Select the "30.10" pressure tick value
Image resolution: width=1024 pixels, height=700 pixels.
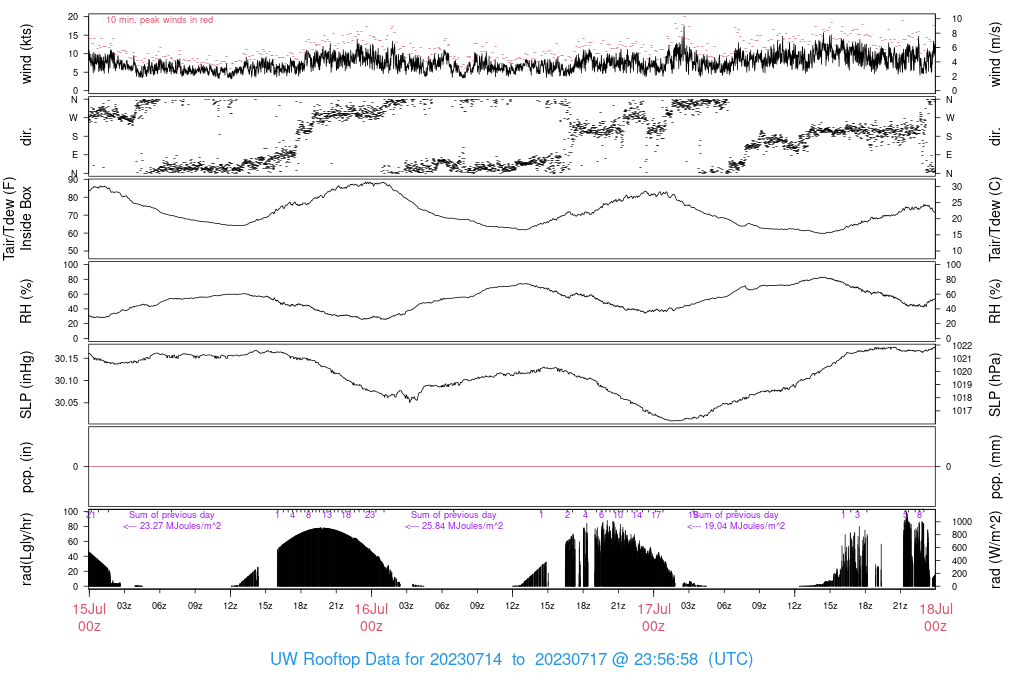pyautogui.click(x=66, y=381)
